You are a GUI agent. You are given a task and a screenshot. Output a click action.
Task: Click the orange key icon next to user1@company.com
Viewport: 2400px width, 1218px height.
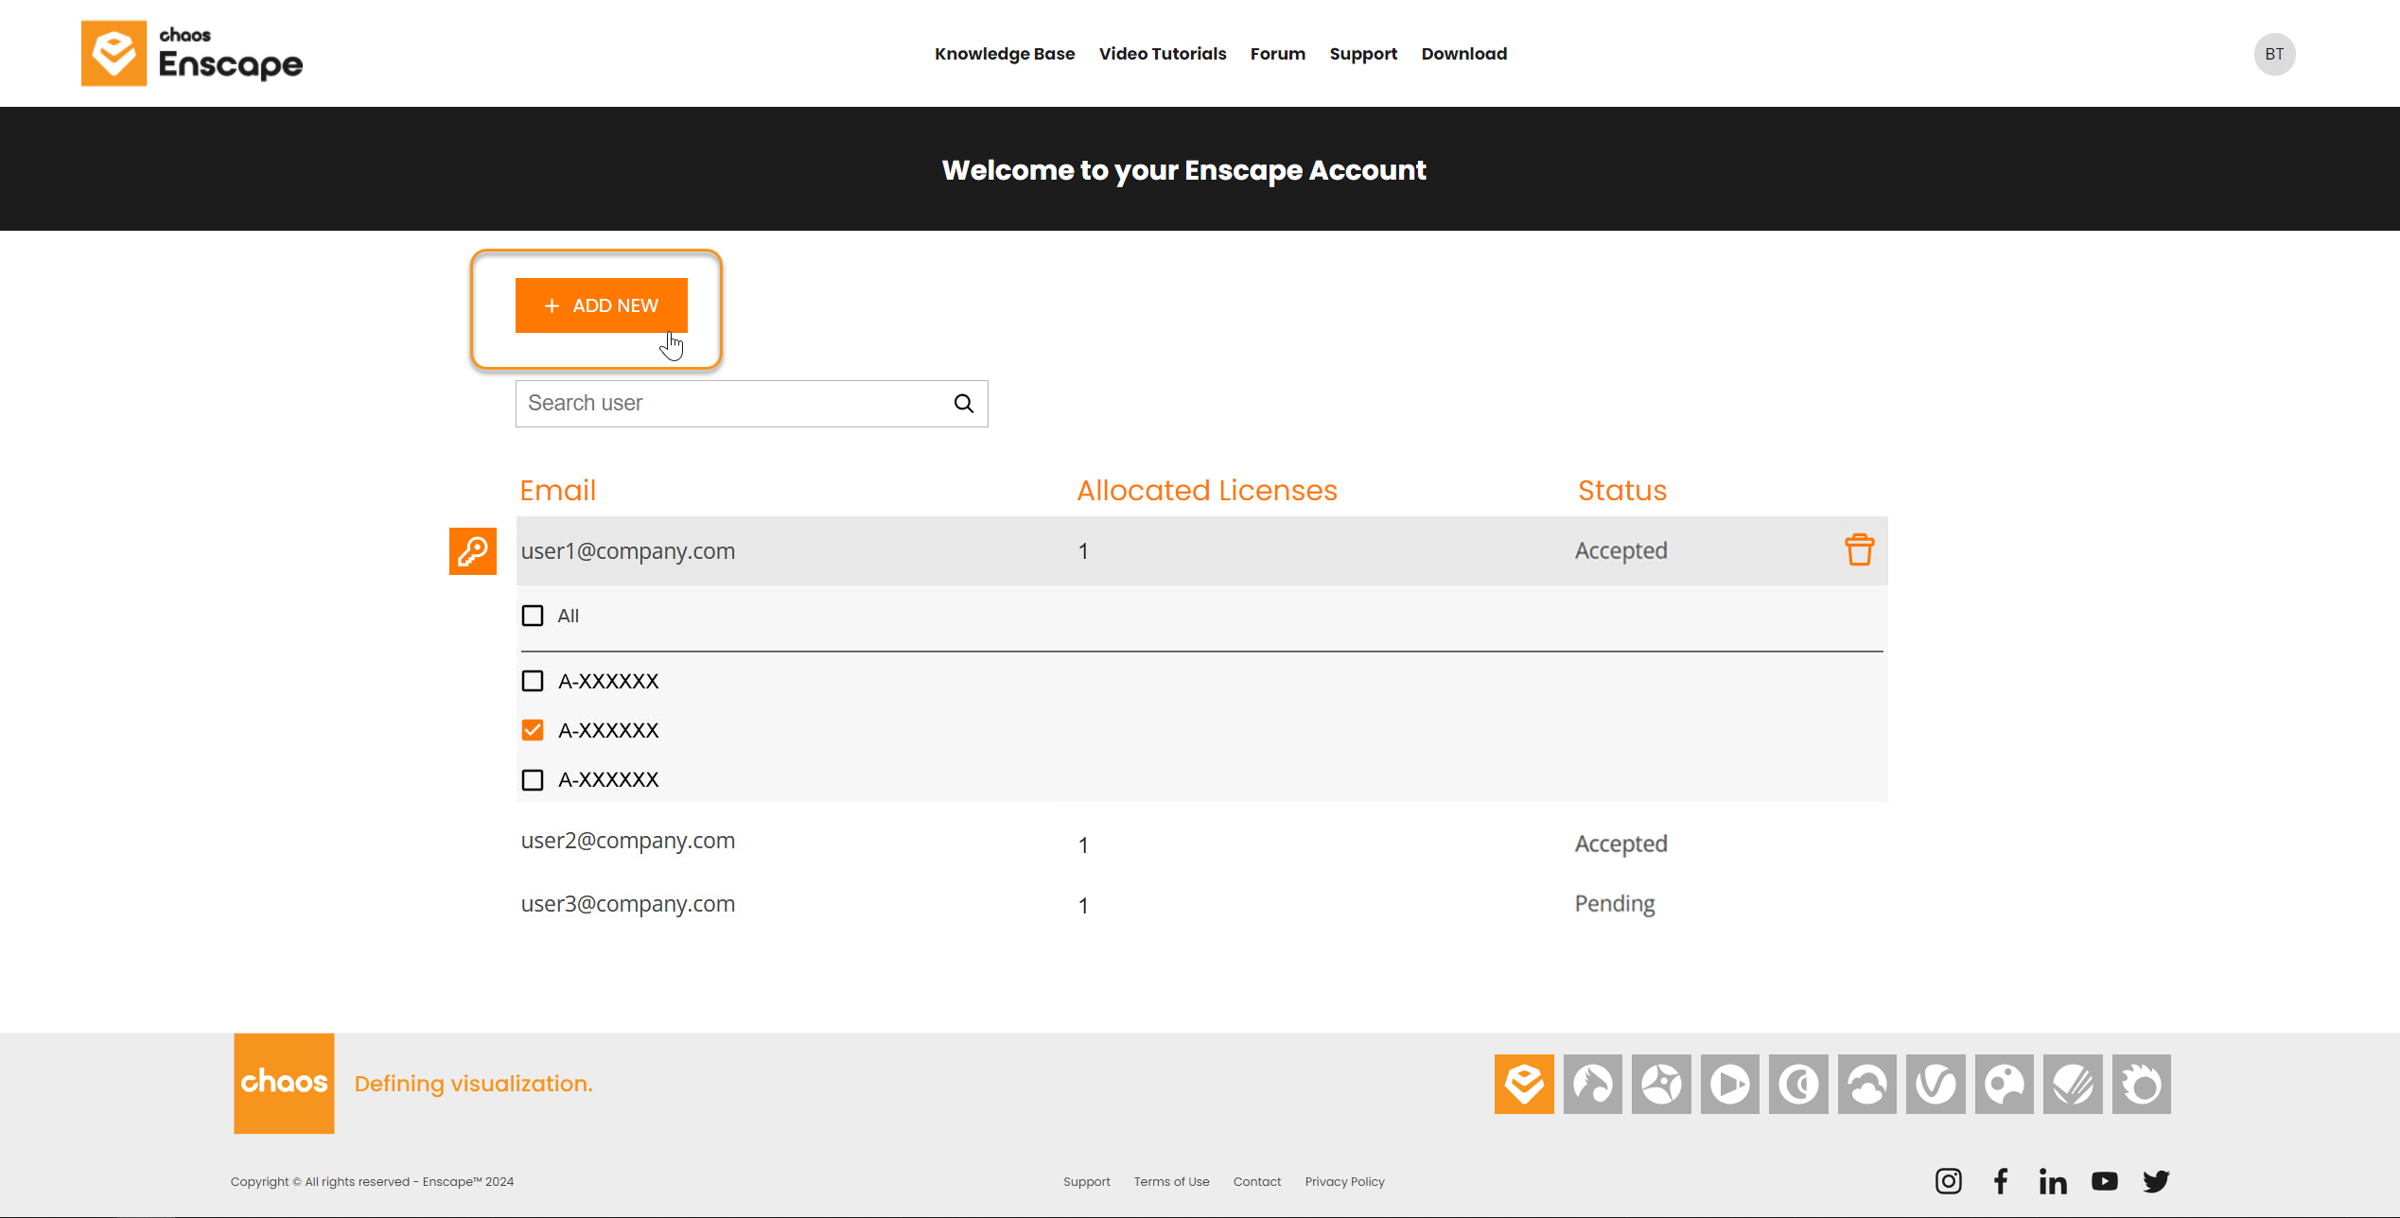(473, 551)
